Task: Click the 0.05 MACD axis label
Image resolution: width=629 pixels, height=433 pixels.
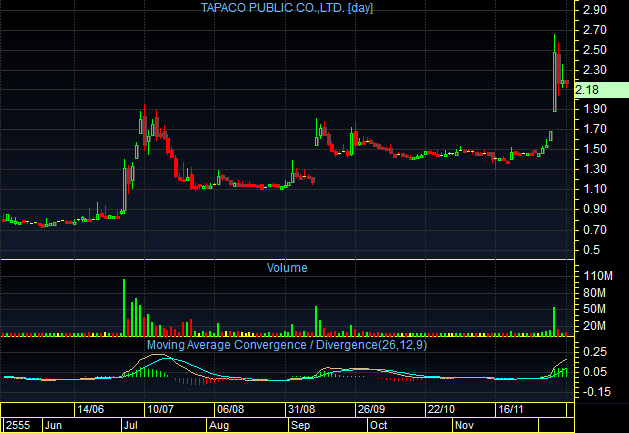Action: 594,372
